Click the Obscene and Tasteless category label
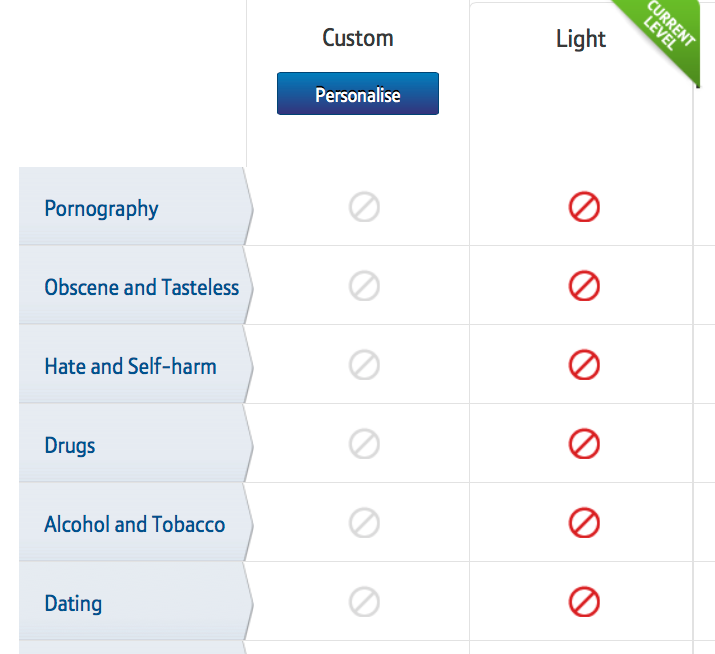The image size is (715, 654). [142, 287]
